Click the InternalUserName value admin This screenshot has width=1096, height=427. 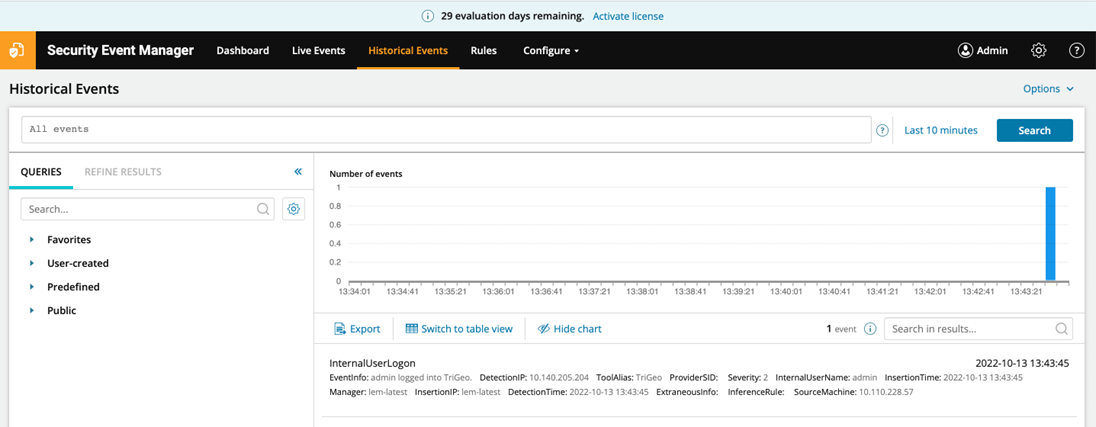[x=865, y=377]
